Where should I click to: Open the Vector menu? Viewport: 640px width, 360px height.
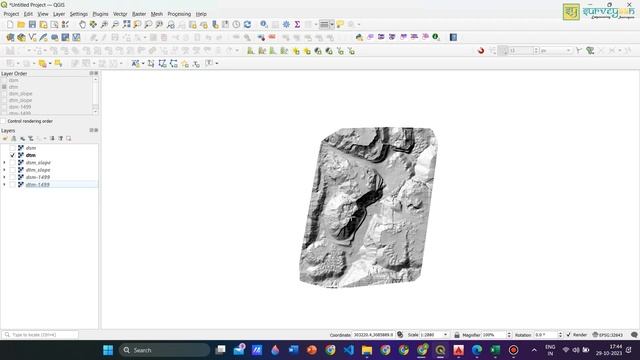pos(120,14)
